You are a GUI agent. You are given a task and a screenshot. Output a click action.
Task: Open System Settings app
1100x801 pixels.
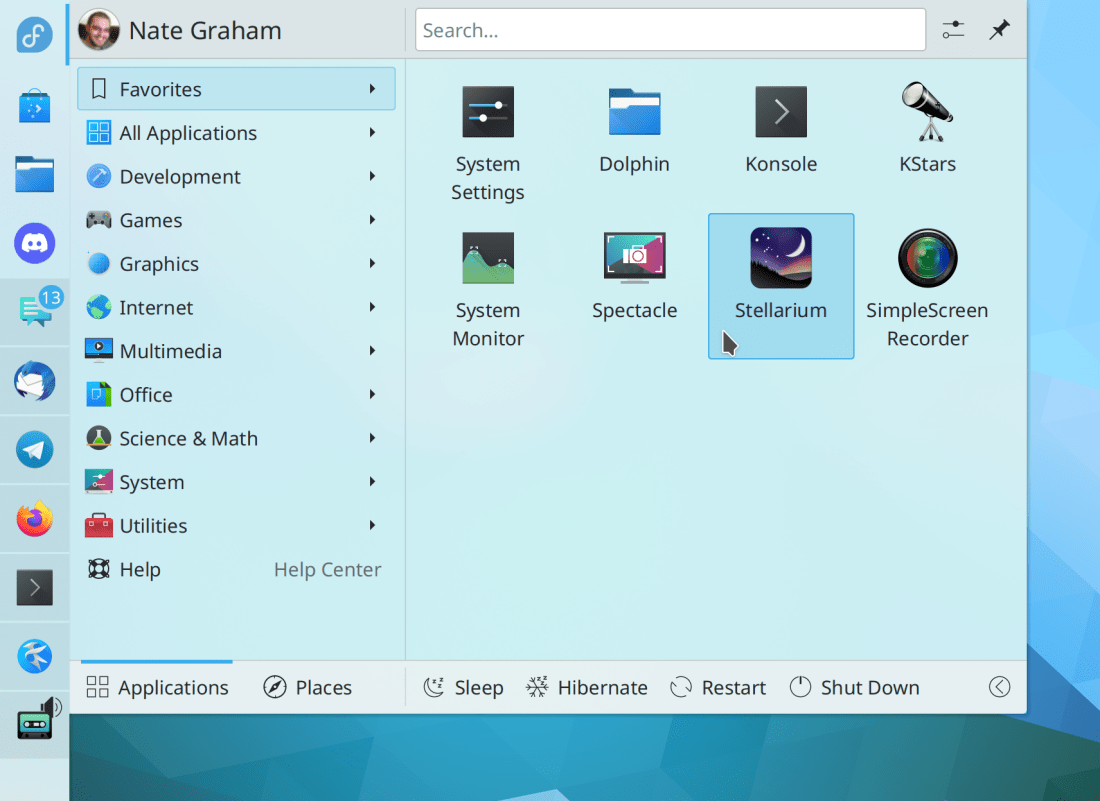(488, 113)
